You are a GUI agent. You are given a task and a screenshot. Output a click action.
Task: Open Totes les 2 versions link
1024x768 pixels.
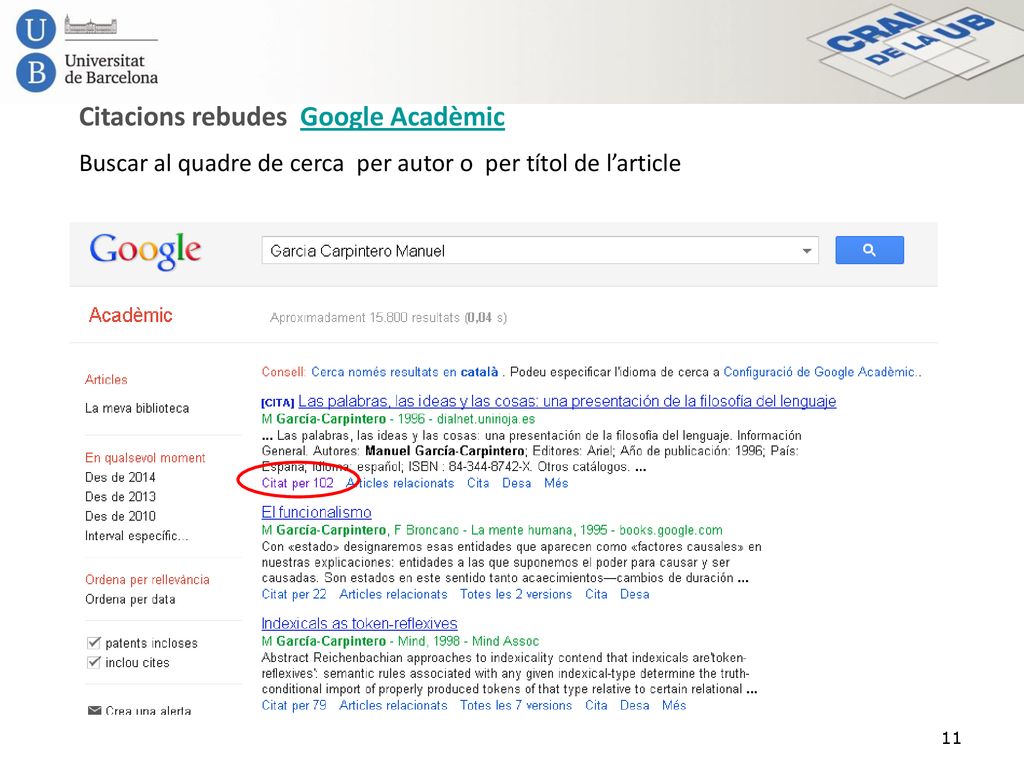(516, 594)
